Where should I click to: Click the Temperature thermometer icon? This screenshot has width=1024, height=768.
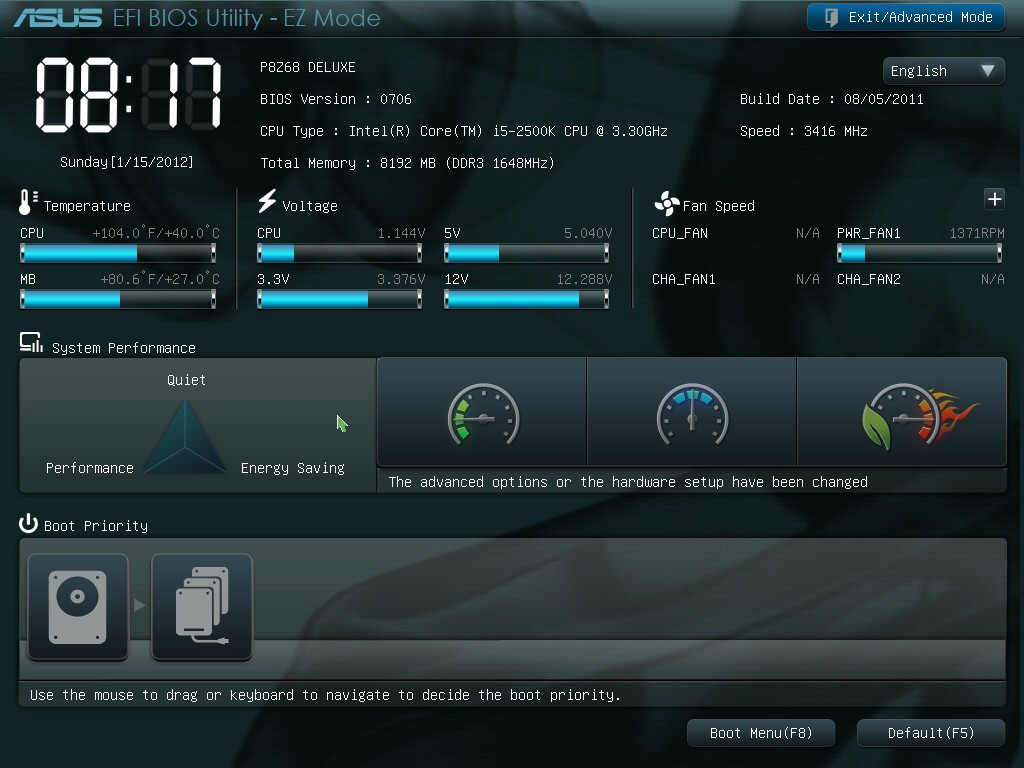[x=27, y=202]
